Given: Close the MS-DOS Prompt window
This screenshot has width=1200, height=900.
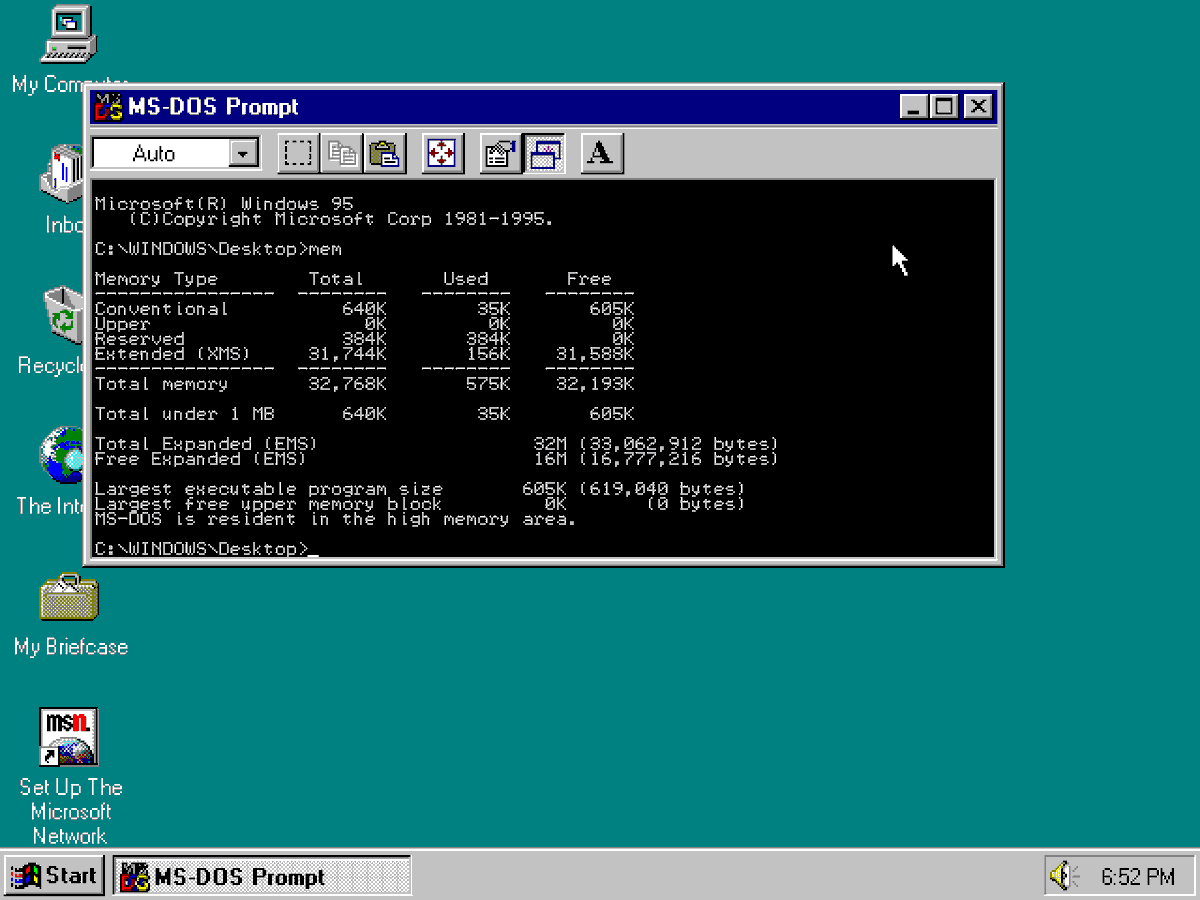Looking at the screenshot, I should pyautogui.click(x=979, y=106).
